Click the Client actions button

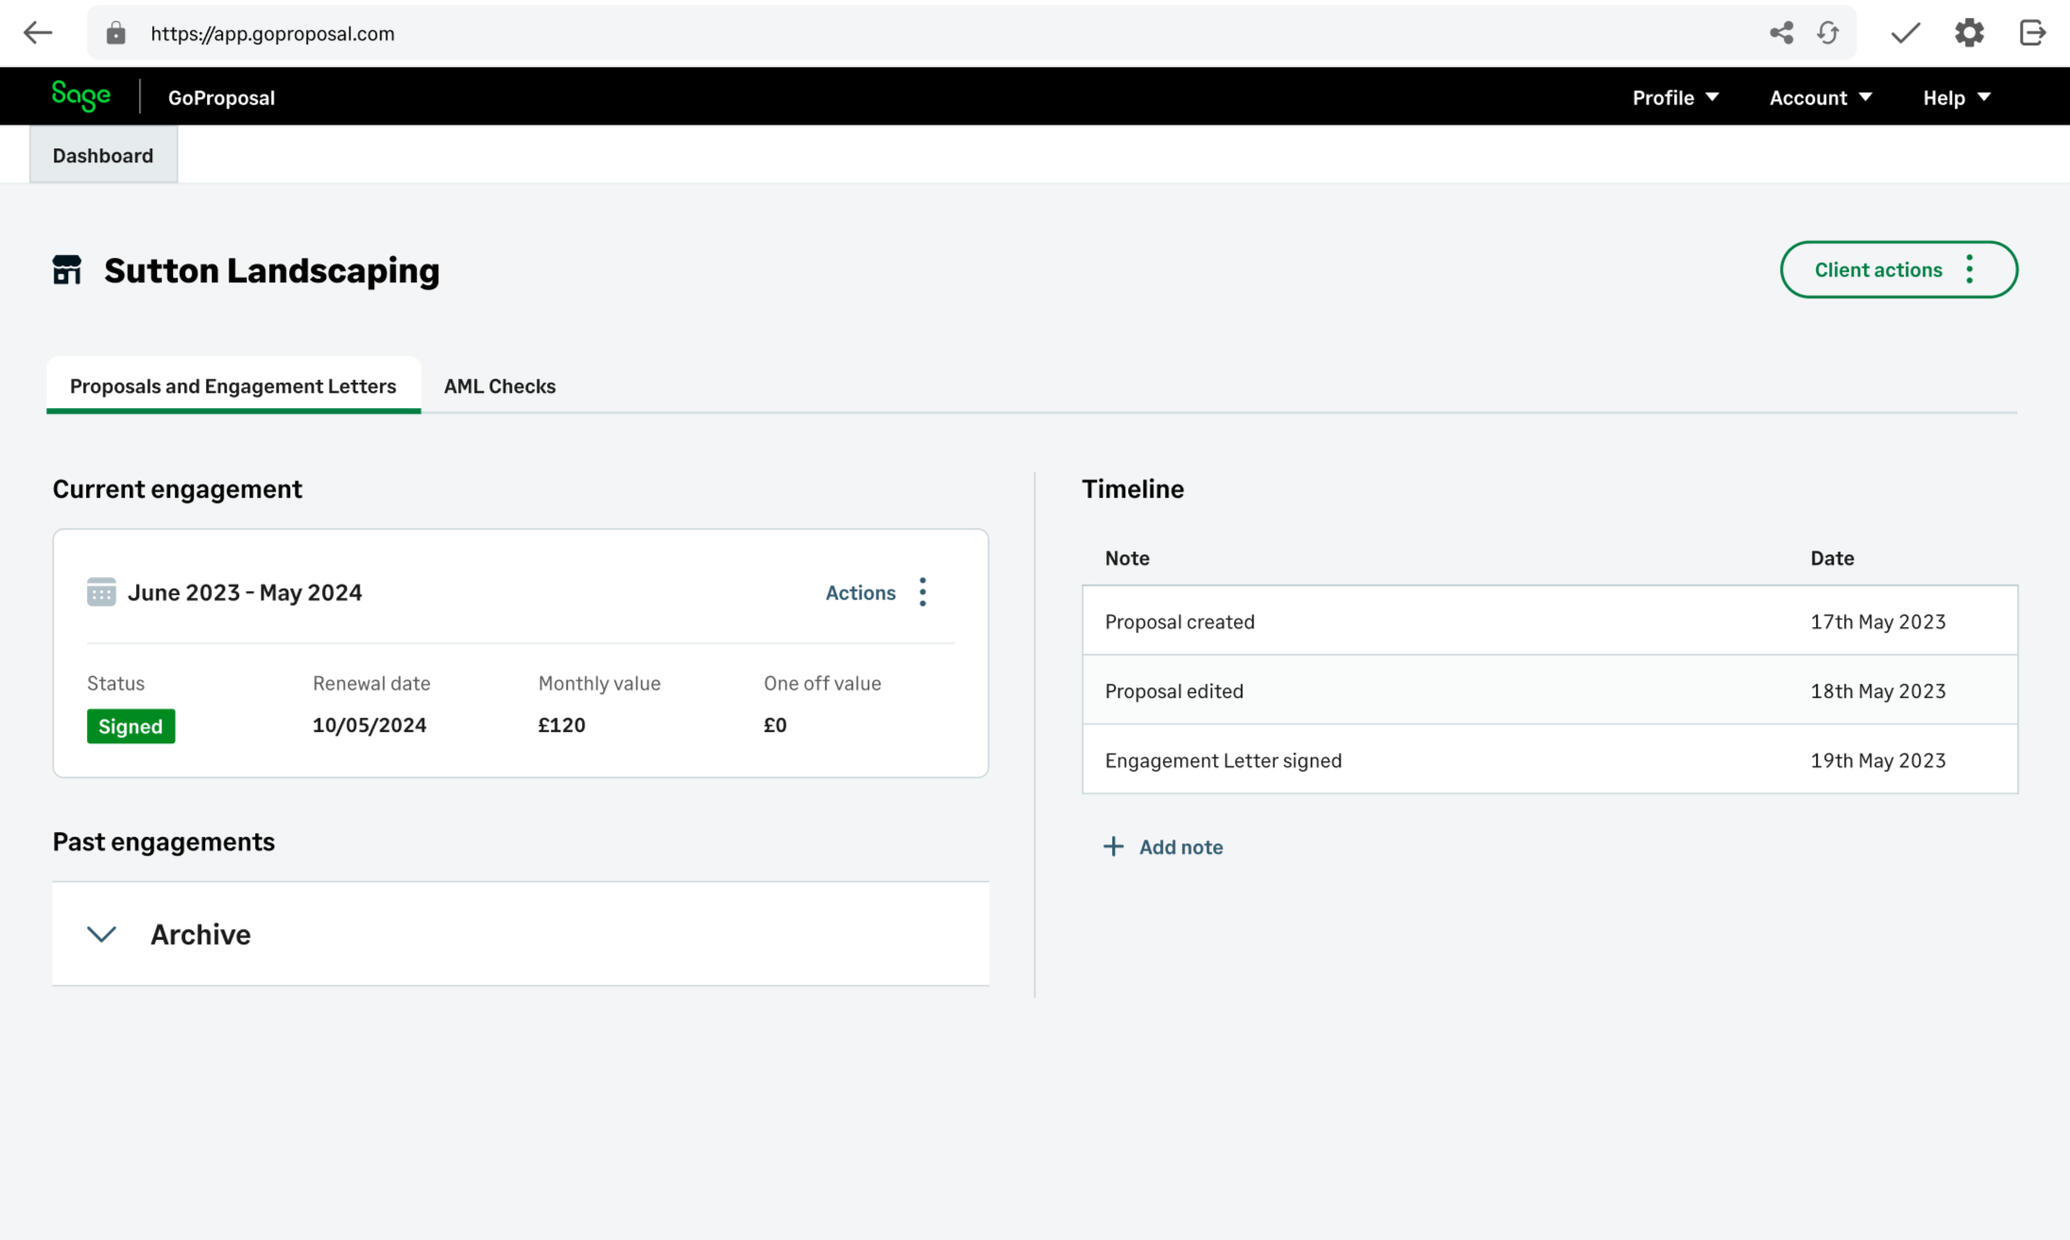tap(1897, 270)
